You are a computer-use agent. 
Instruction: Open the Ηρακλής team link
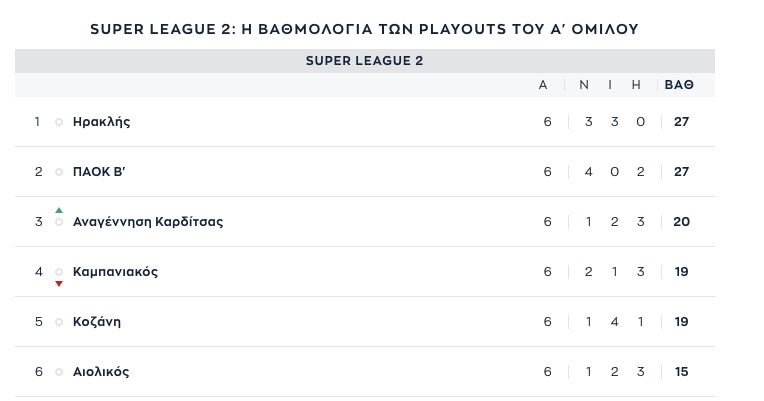click(x=101, y=122)
